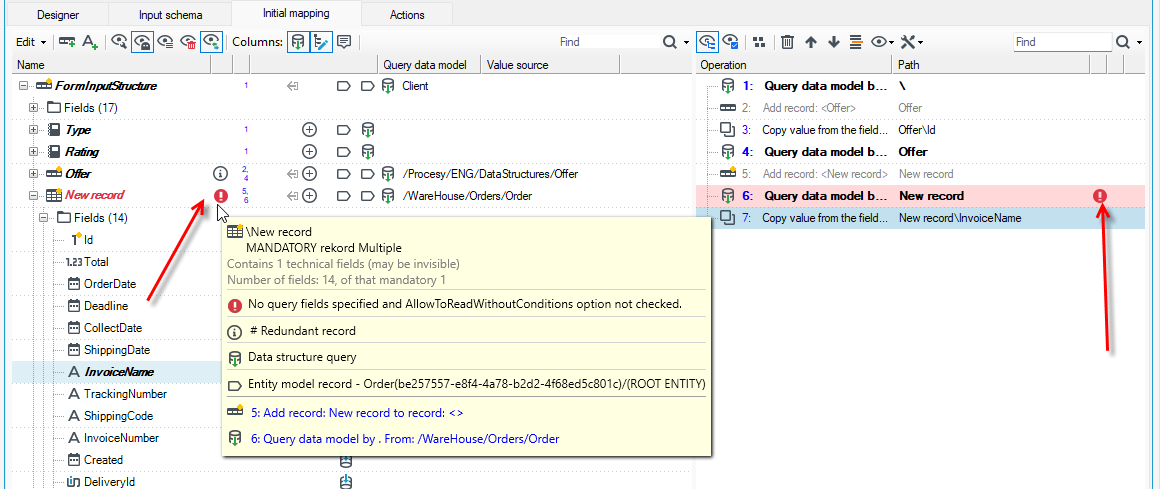Image resolution: width=1160 pixels, height=489 pixels.
Task: Follow tooltip link '6: Query data model by'
Action: [x=405, y=439]
